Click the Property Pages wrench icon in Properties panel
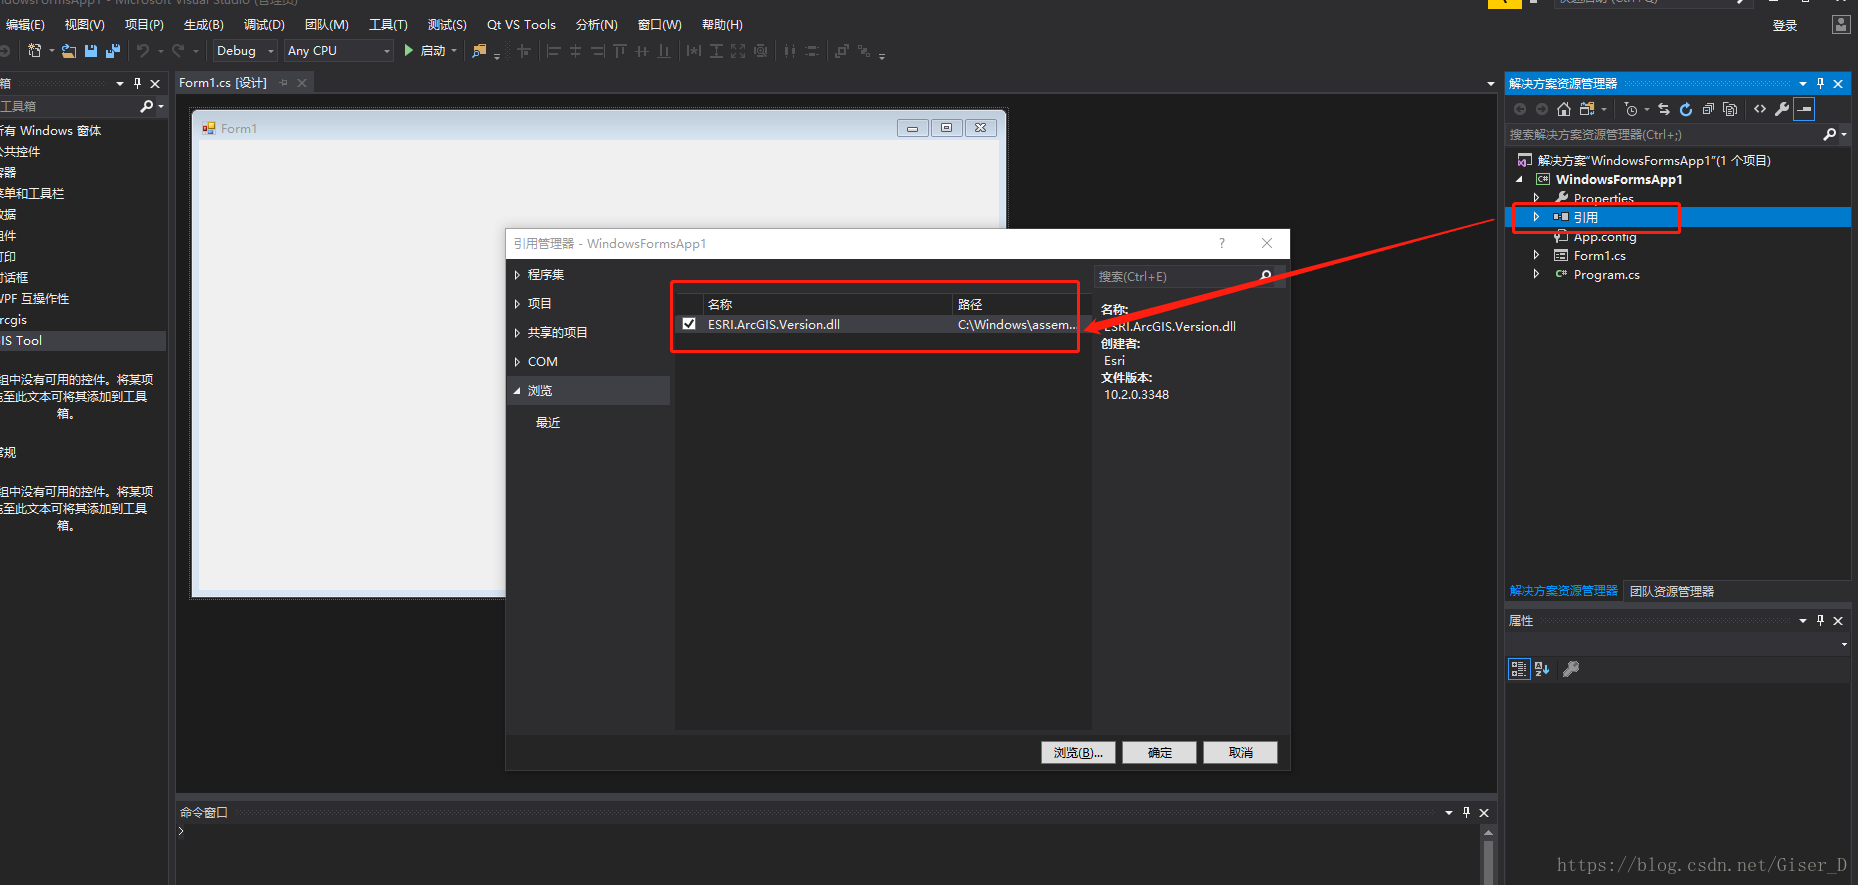 coord(1571,669)
